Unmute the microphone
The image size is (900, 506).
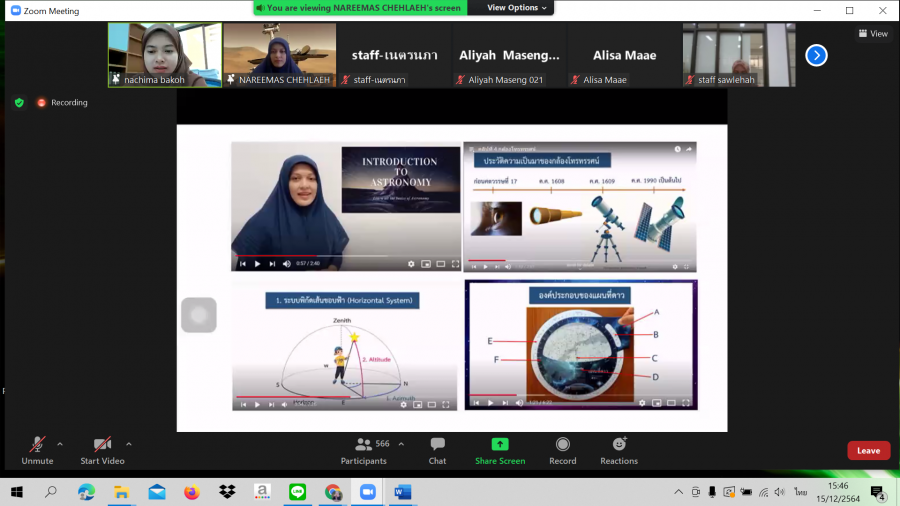(37, 450)
